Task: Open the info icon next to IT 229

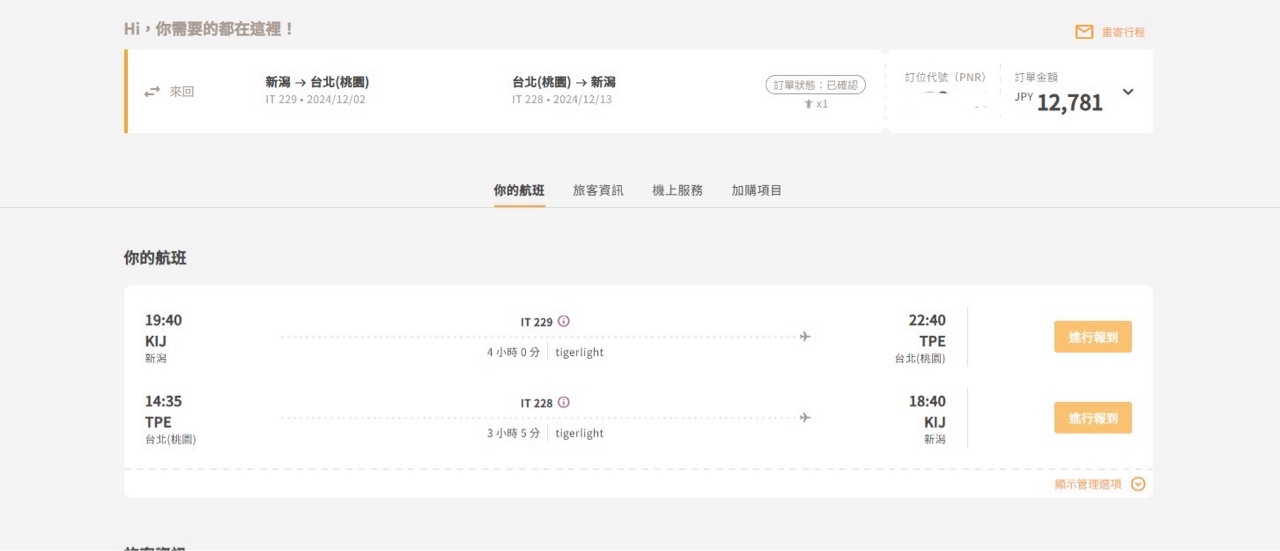Action: pyautogui.click(x=564, y=321)
